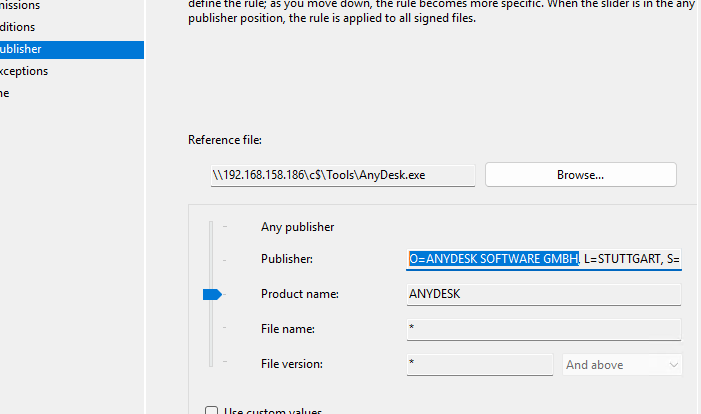Click the Product name field containing ANYDESK
This screenshot has width=701, height=414.
tap(543, 295)
